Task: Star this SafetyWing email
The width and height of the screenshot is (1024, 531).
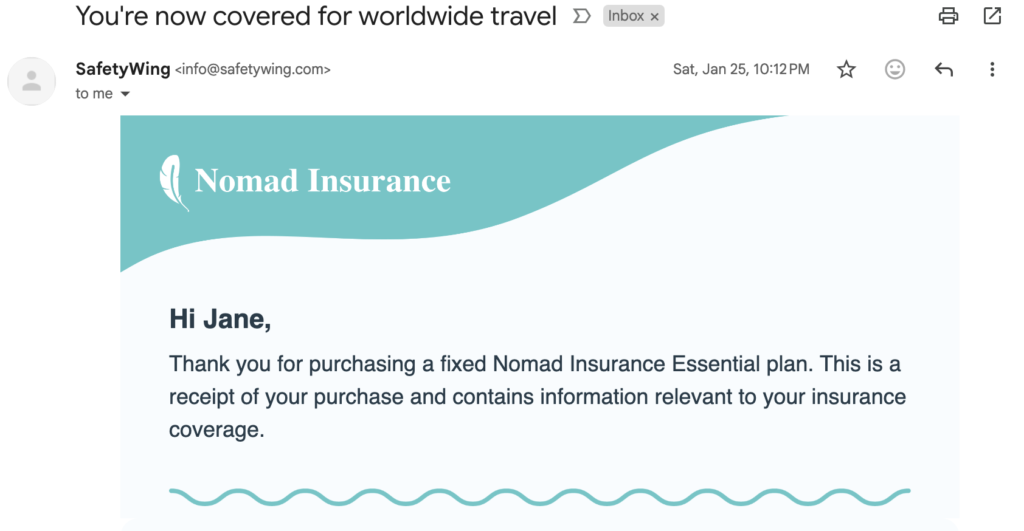Action: tap(846, 70)
